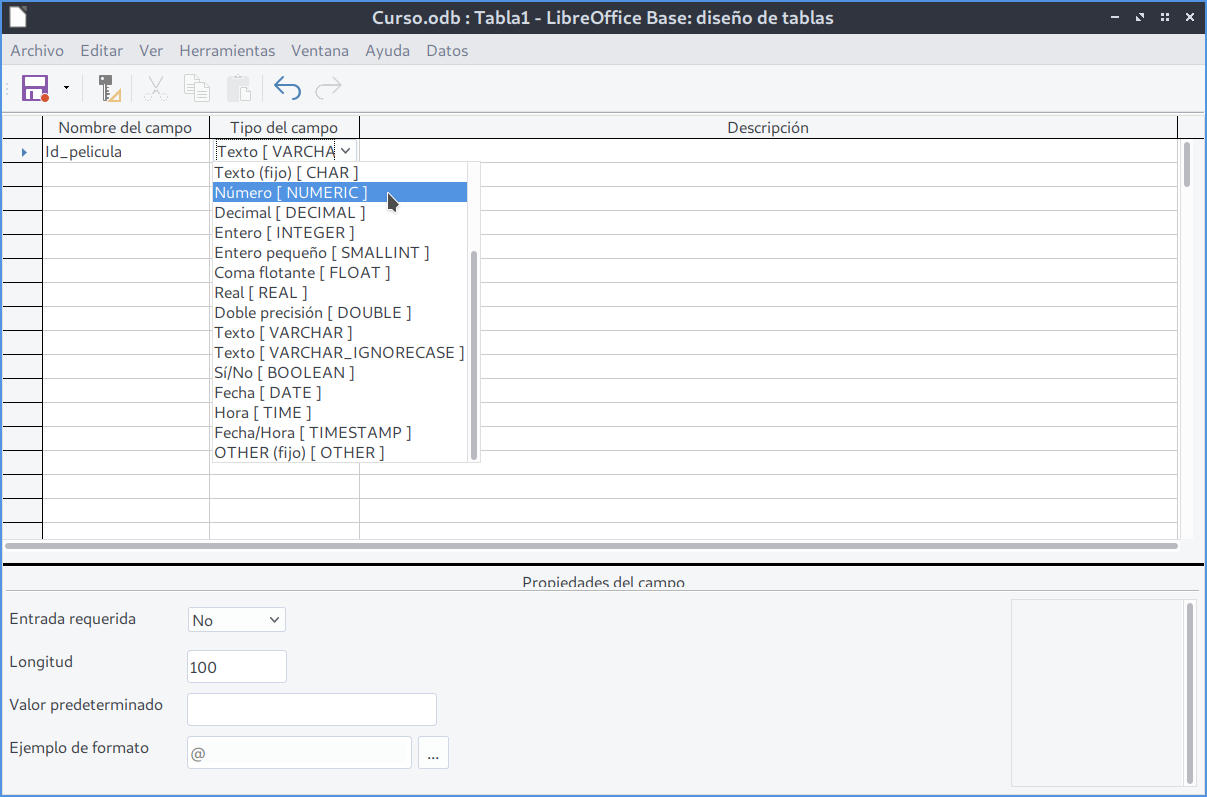The width and height of the screenshot is (1207, 797).
Task: Click the index design key icon
Action: (x=109, y=88)
